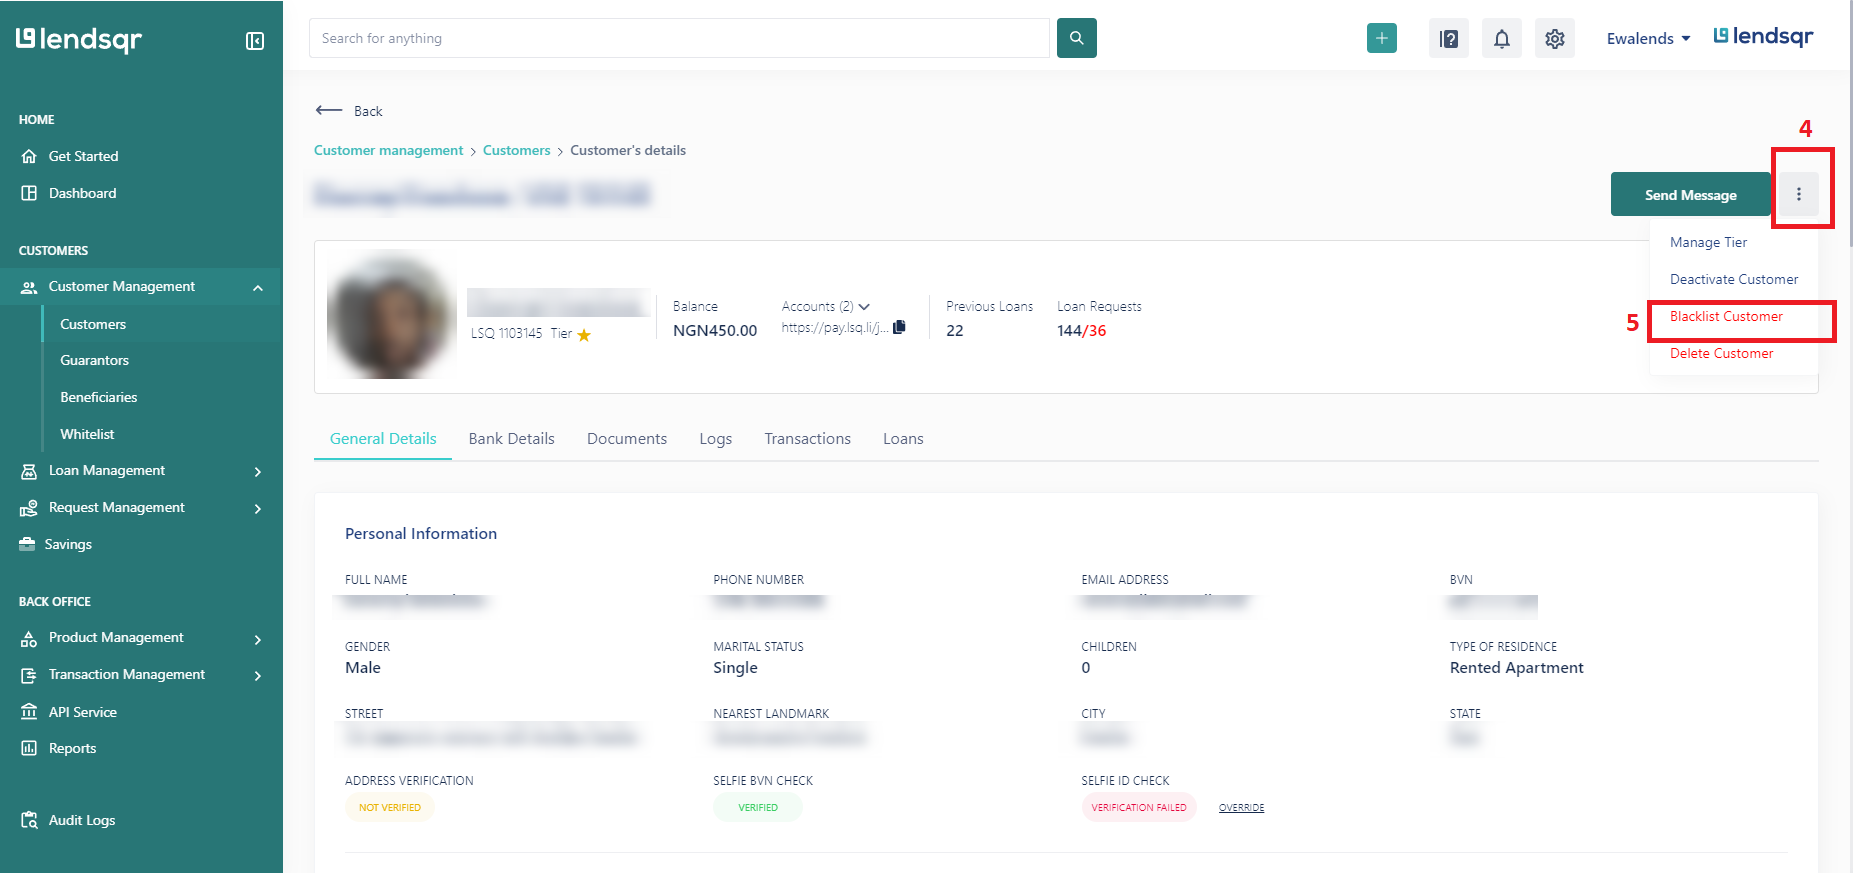Image resolution: width=1853 pixels, height=873 pixels.
Task: Go to Customers breadcrumb link
Action: pos(516,150)
